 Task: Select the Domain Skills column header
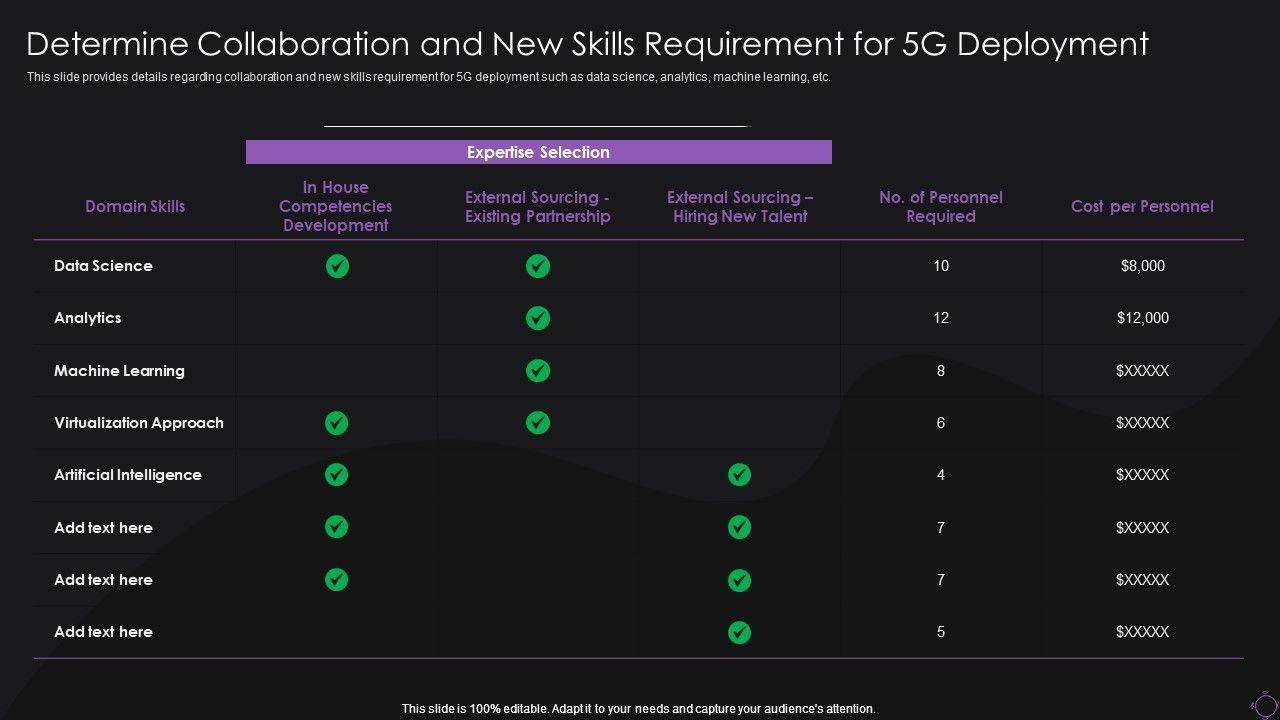(135, 206)
